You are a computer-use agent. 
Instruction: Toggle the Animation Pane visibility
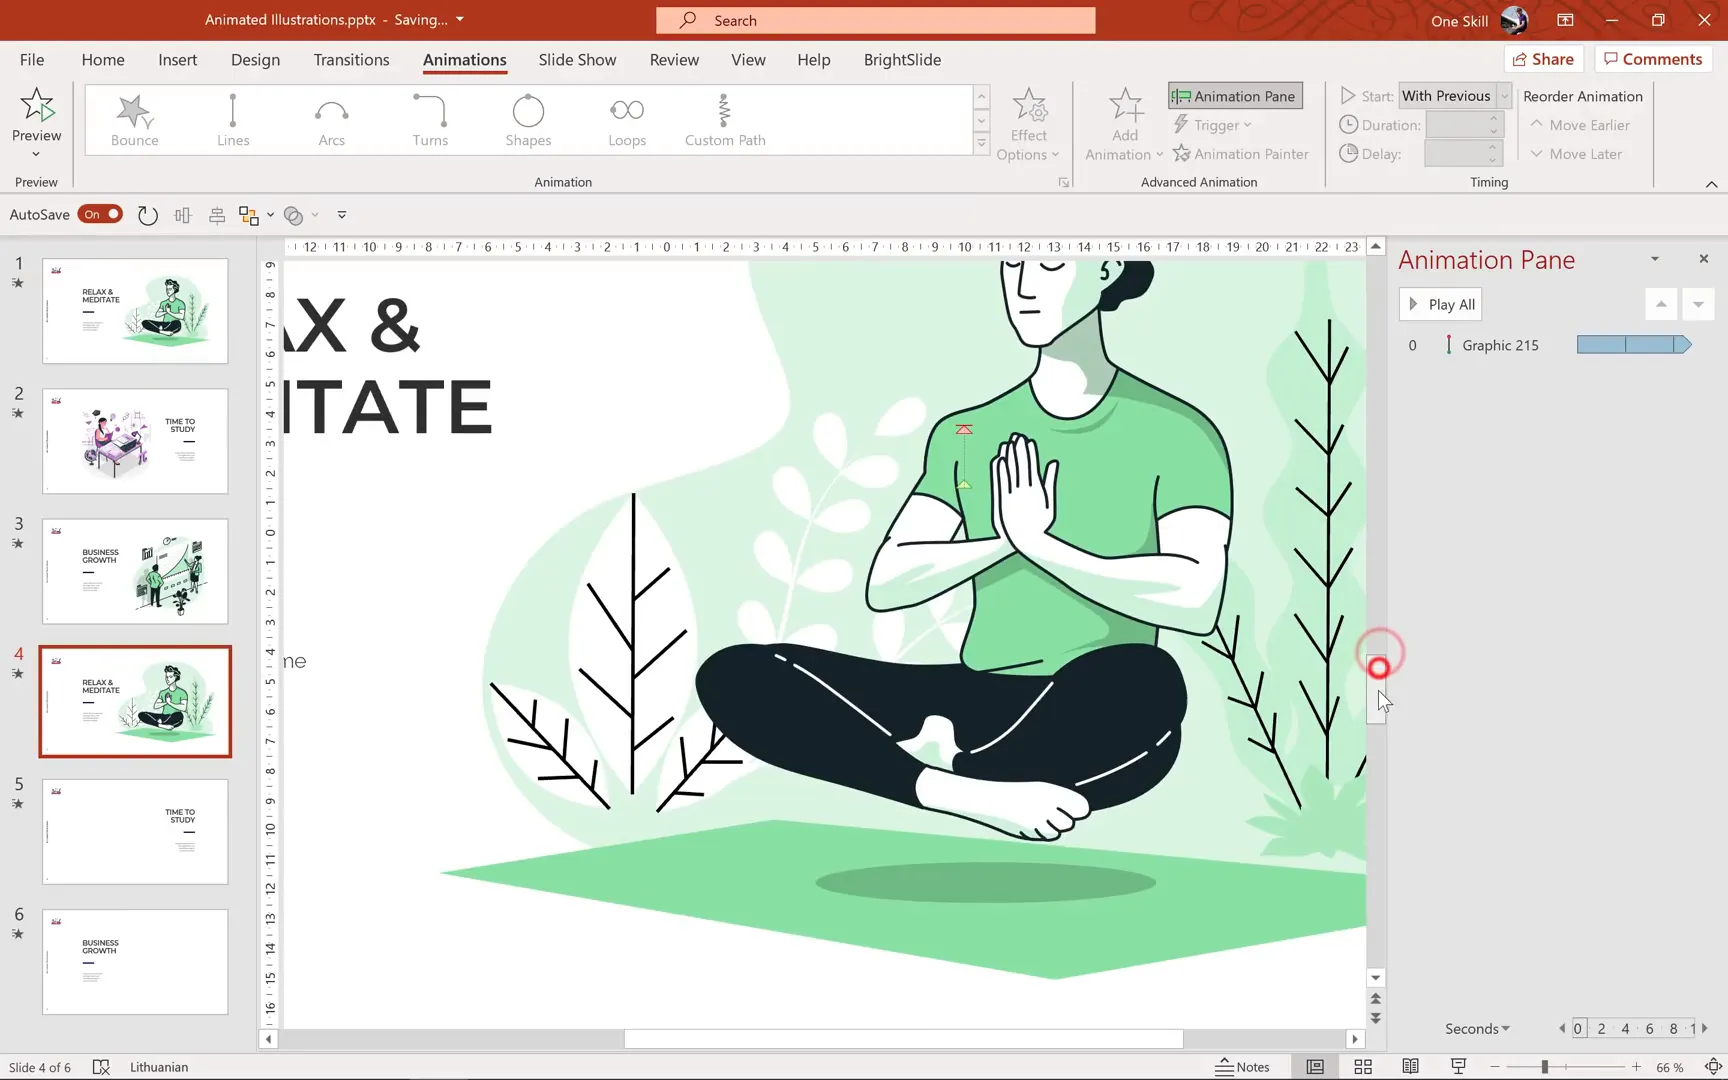[x=1234, y=95]
